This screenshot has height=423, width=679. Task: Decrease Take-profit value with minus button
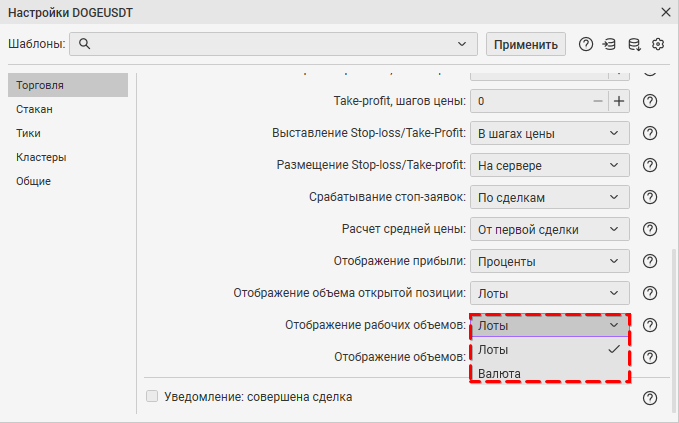(598, 101)
